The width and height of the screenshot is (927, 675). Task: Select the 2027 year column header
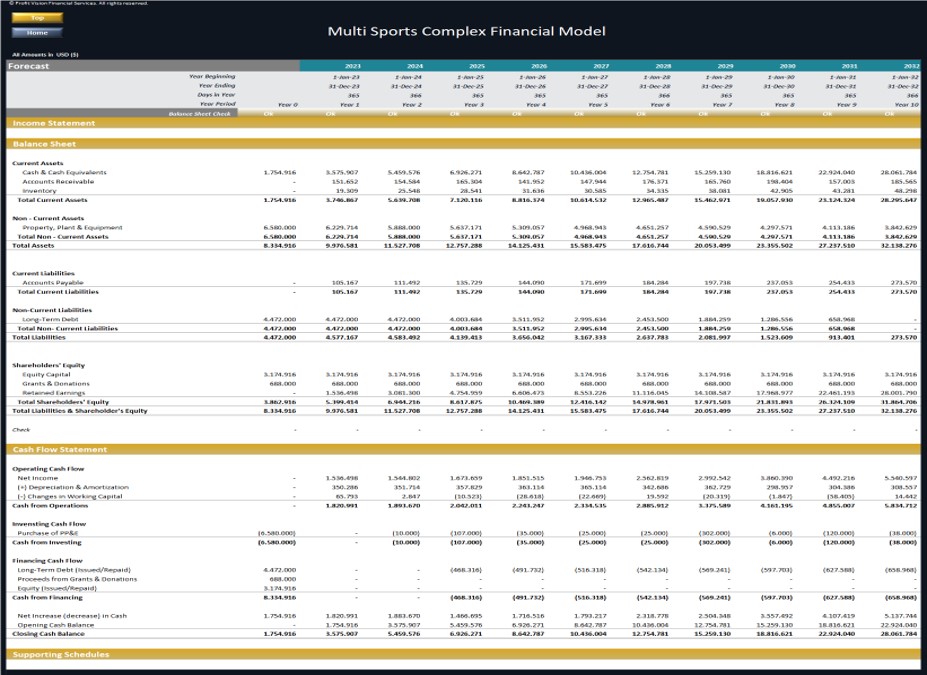point(601,66)
